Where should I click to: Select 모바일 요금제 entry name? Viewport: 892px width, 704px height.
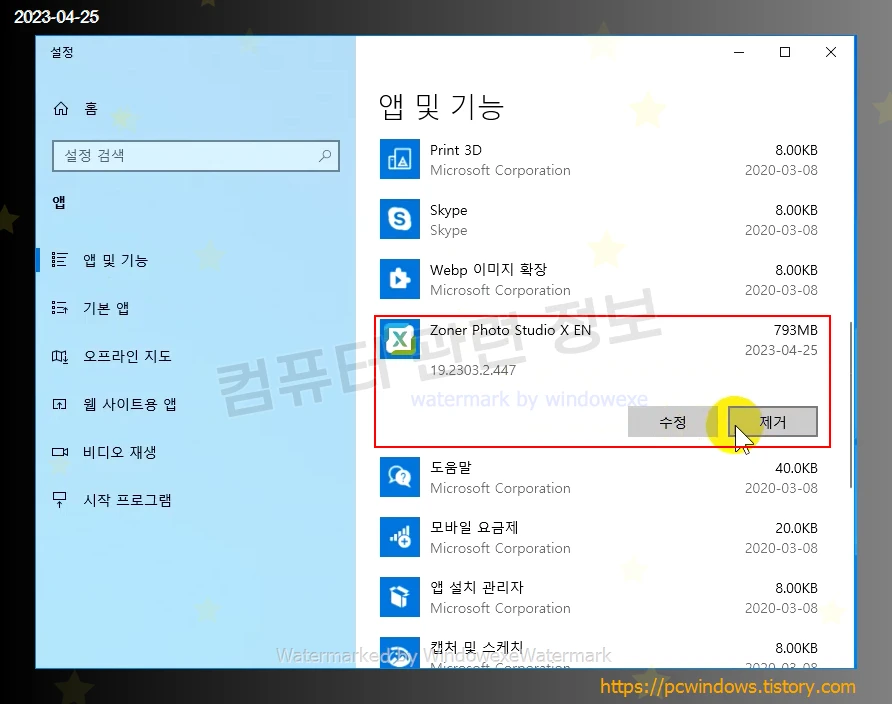(474, 528)
